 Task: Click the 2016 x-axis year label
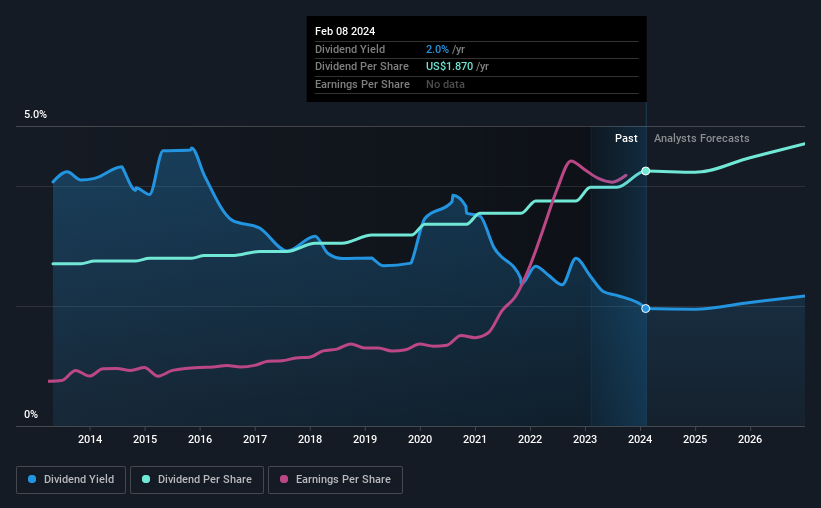[x=200, y=439]
